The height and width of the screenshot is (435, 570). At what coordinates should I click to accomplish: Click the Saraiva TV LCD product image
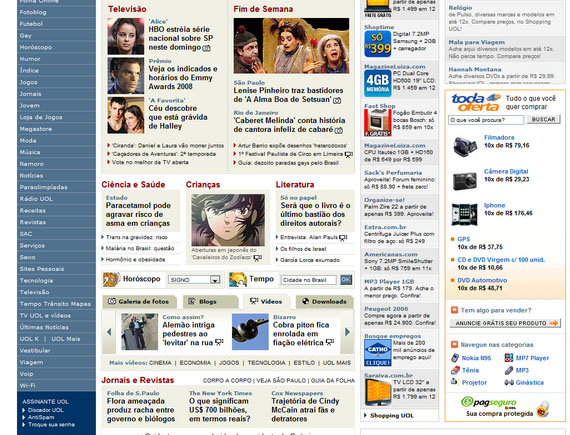coord(378,392)
